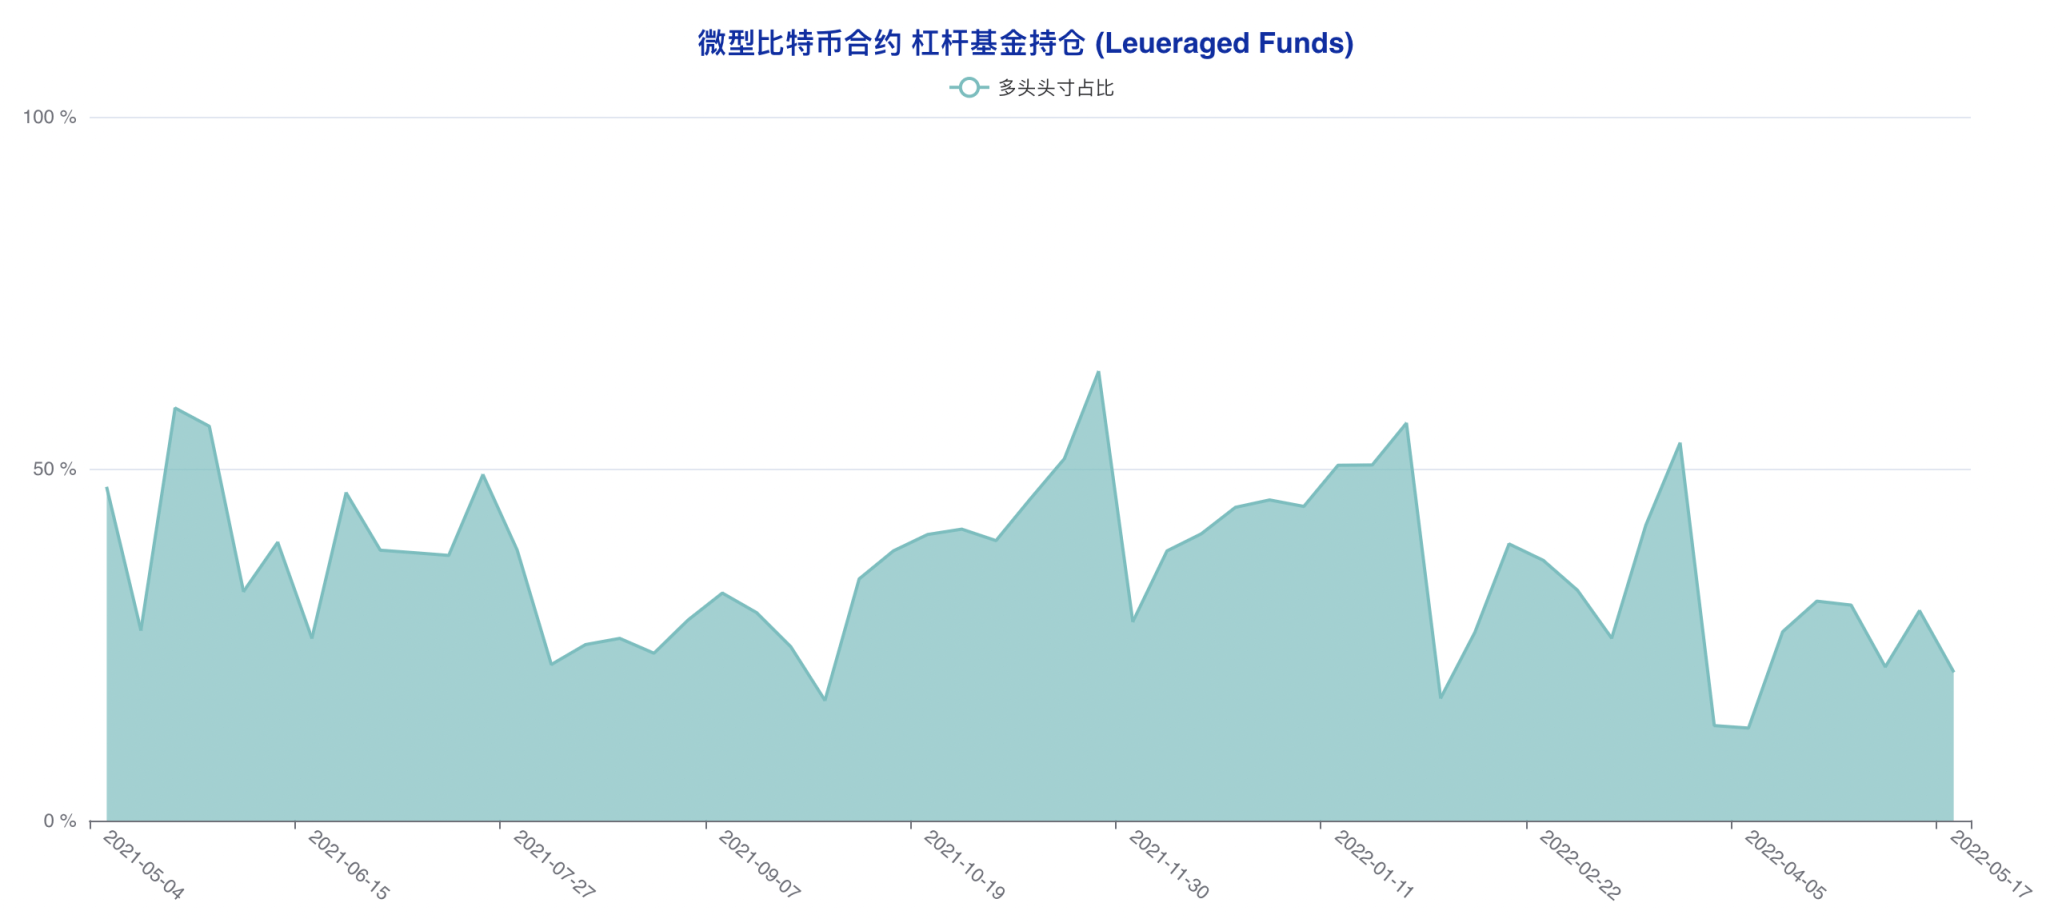The width and height of the screenshot is (2062, 923).
Task: Click the 2021-10-19 date label
Action: tap(963, 865)
